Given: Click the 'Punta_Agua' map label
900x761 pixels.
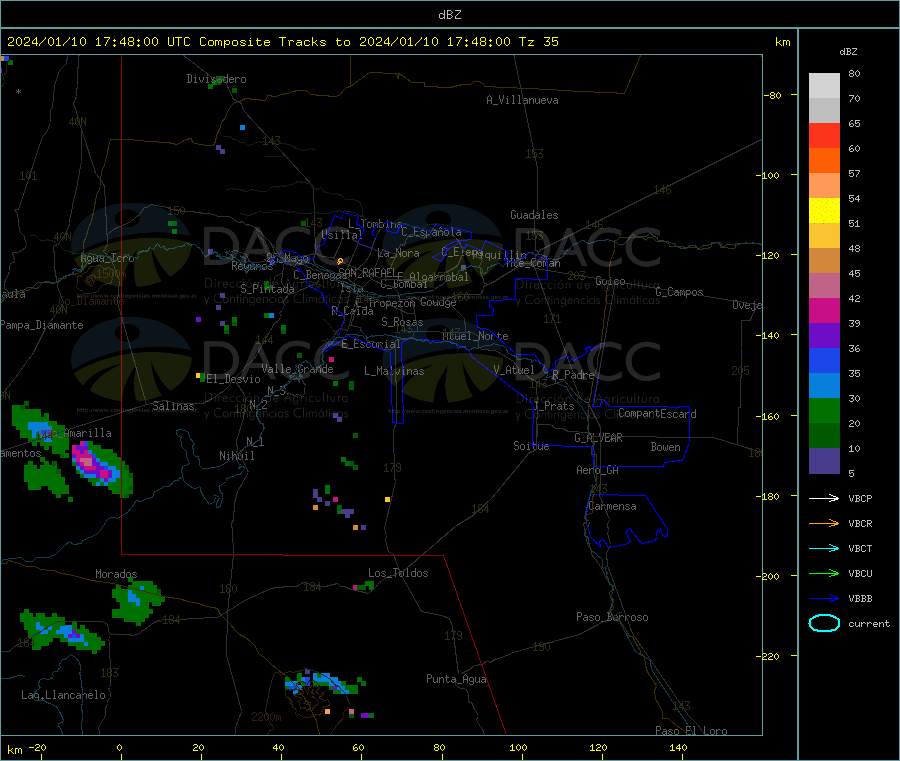Looking at the screenshot, I should click(x=456, y=679).
